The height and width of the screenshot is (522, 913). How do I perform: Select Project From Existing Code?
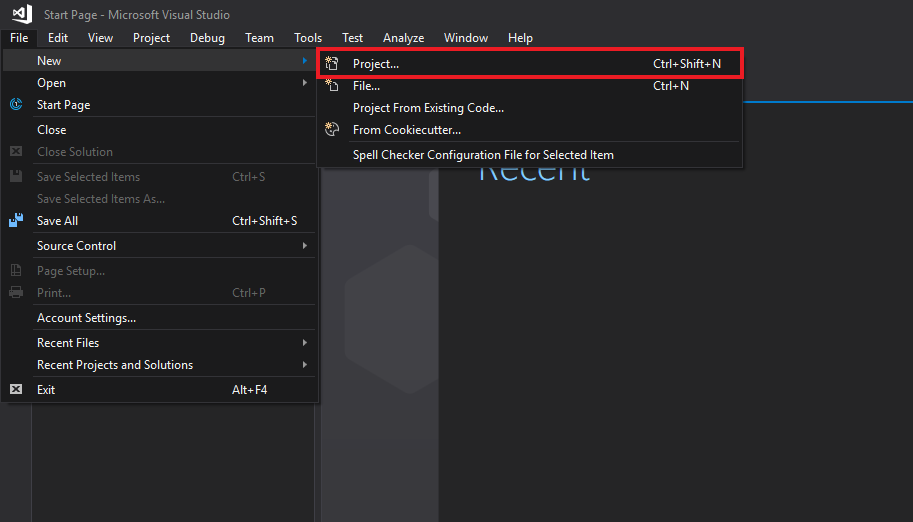coord(428,108)
